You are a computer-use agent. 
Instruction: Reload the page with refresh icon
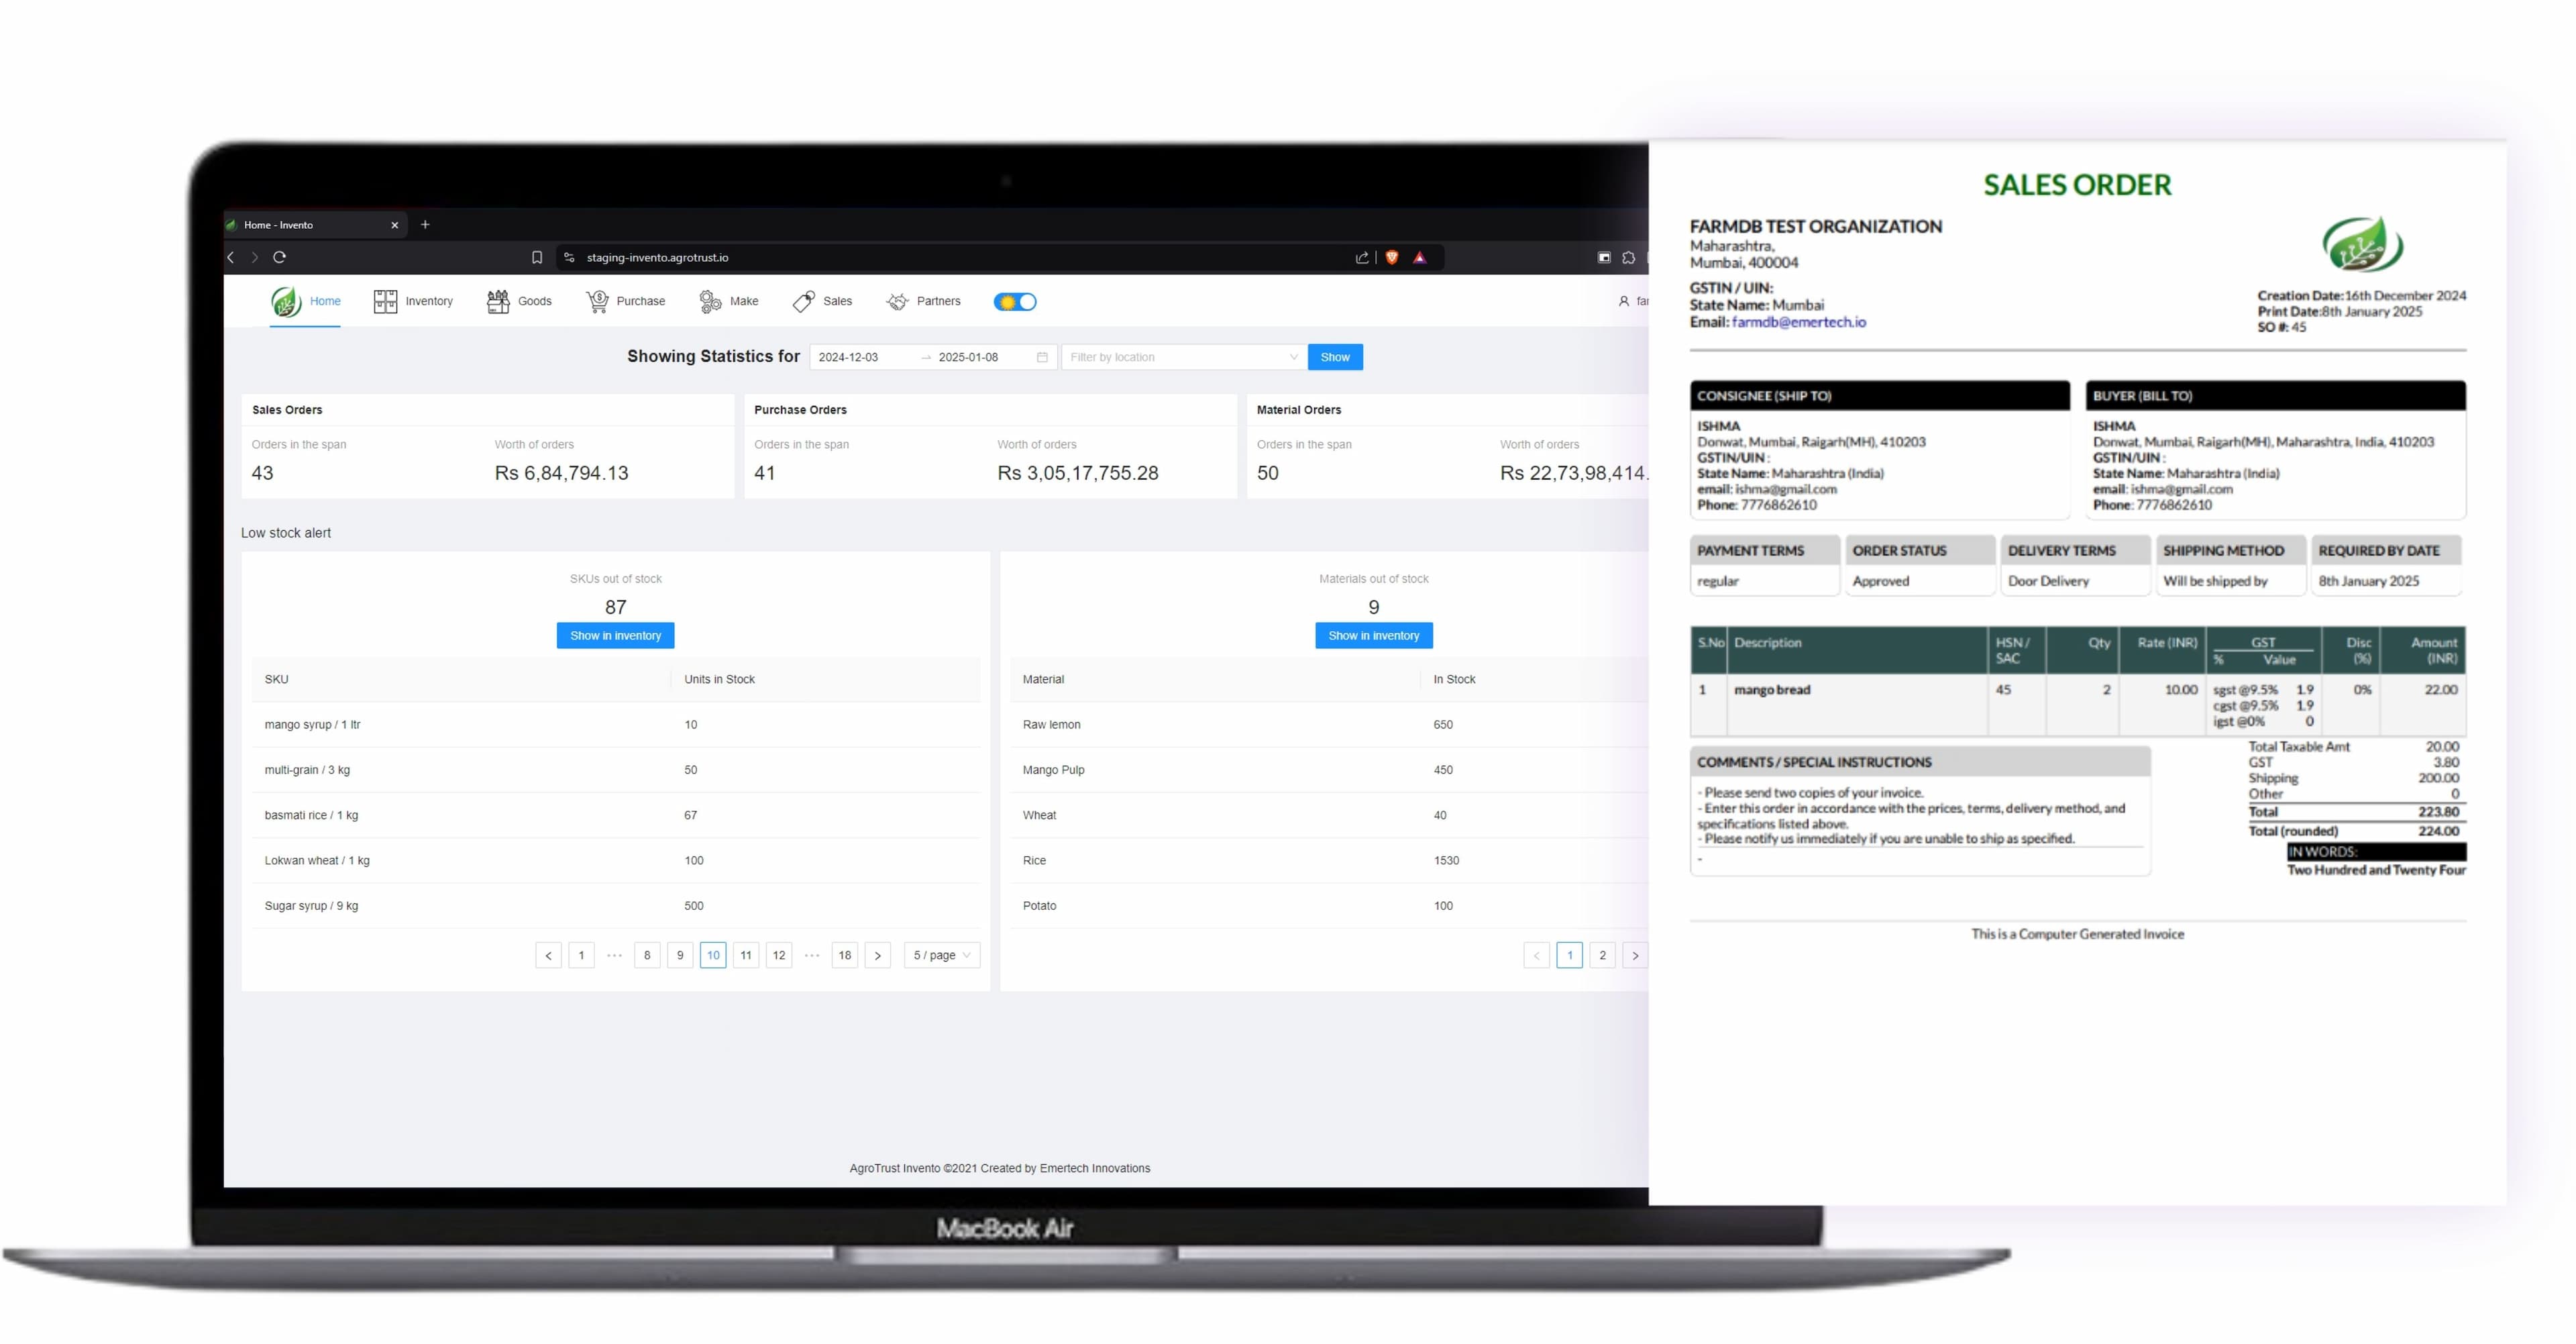pyautogui.click(x=280, y=257)
